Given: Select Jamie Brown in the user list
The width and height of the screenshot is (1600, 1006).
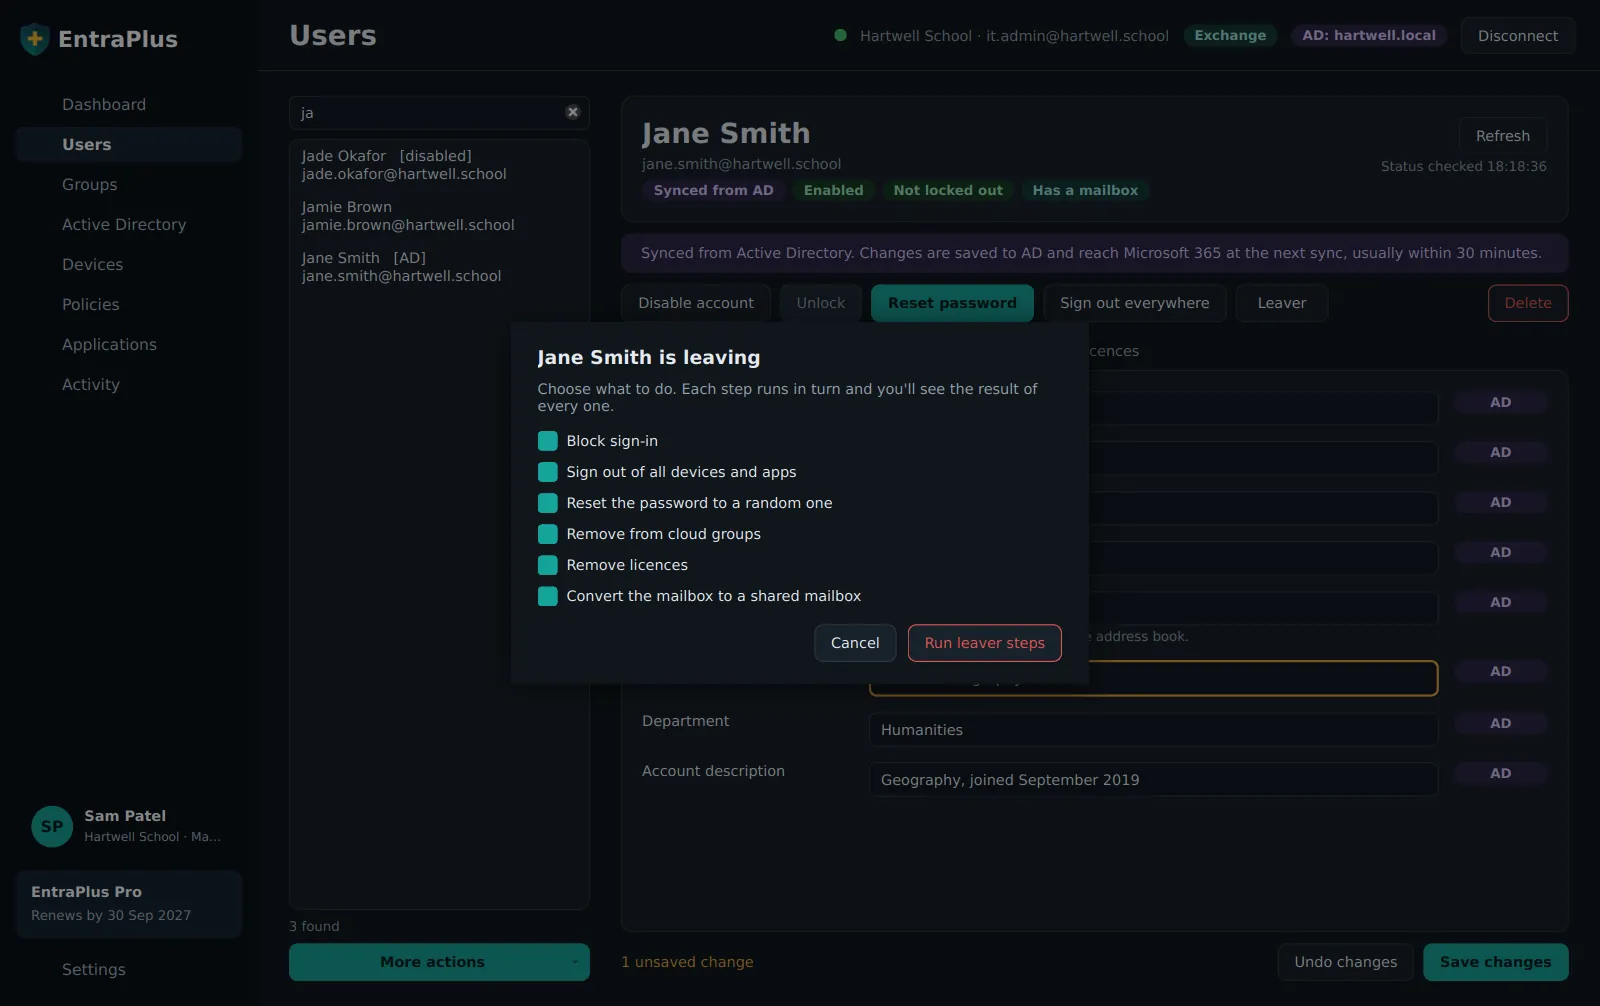Looking at the screenshot, I should pyautogui.click(x=439, y=216).
